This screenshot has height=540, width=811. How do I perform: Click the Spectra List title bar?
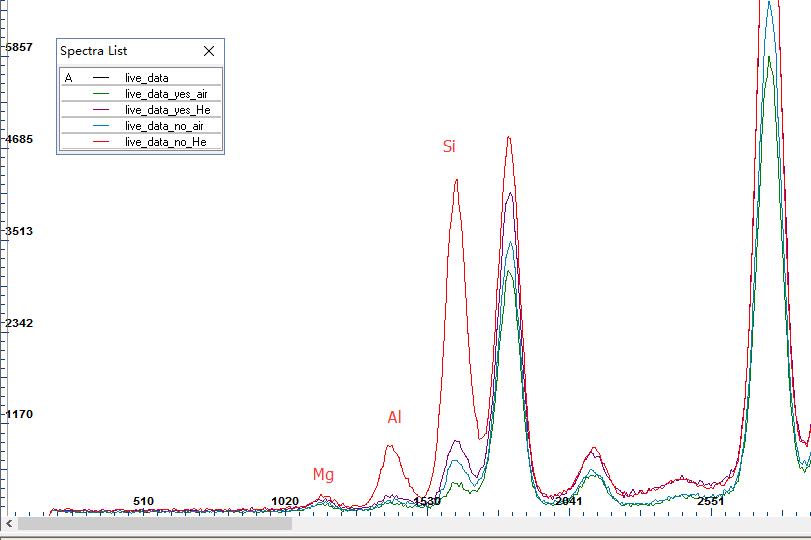coord(120,51)
